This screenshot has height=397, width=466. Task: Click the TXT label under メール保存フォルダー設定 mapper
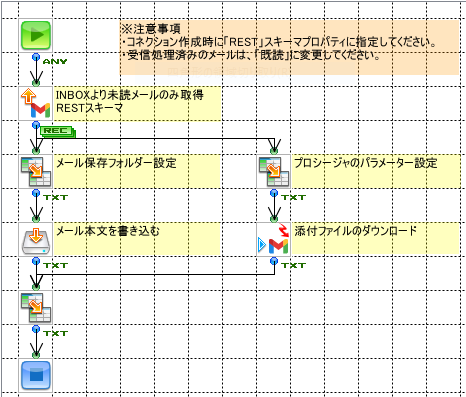(x=55, y=197)
